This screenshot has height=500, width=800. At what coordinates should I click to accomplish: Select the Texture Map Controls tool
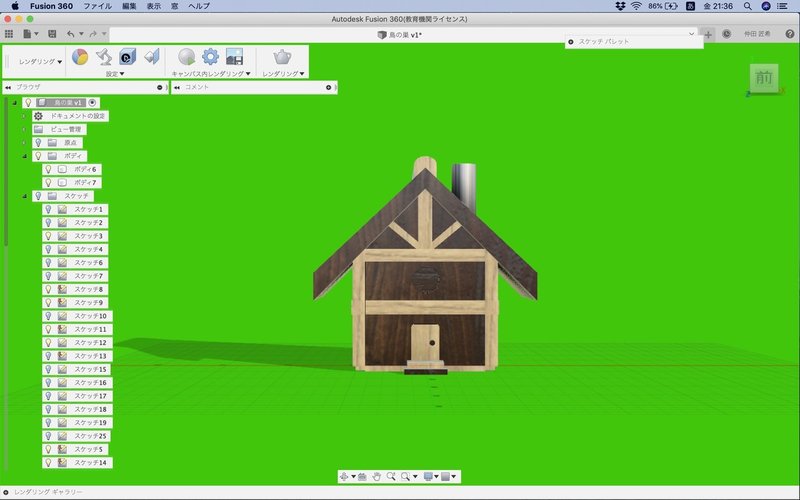(152, 57)
